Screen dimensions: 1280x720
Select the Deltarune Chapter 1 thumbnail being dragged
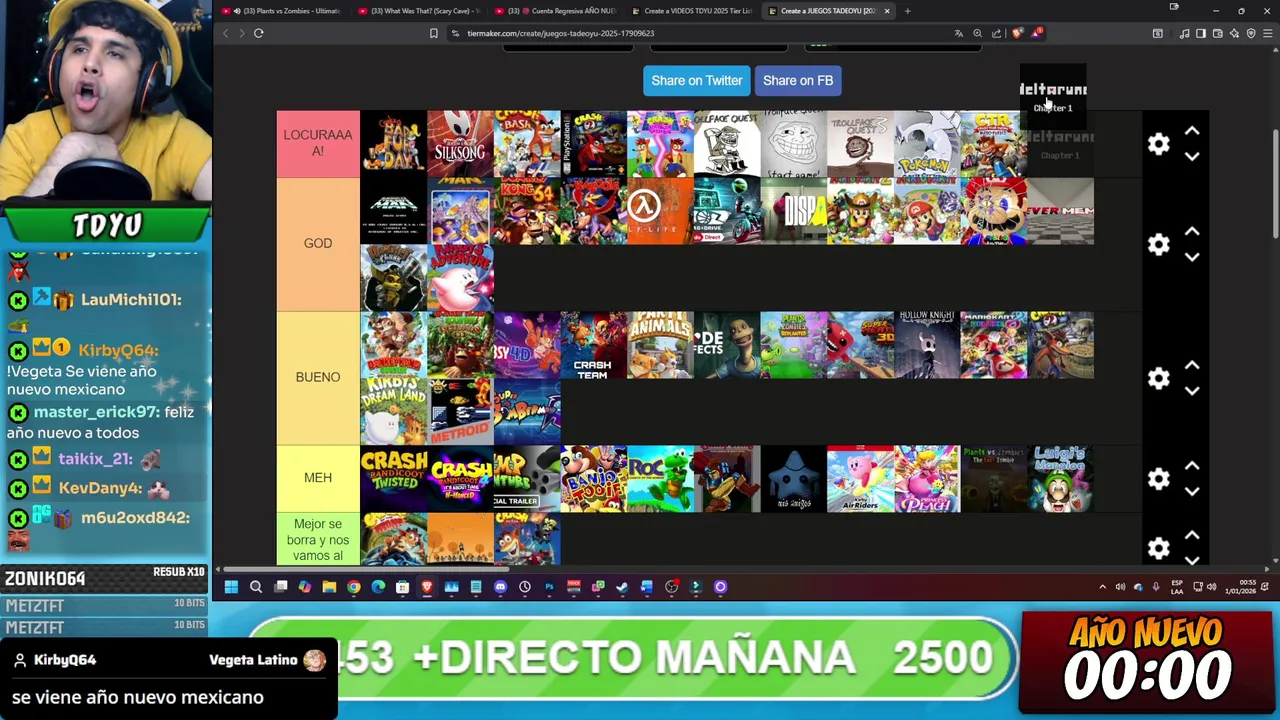[1053, 97]
